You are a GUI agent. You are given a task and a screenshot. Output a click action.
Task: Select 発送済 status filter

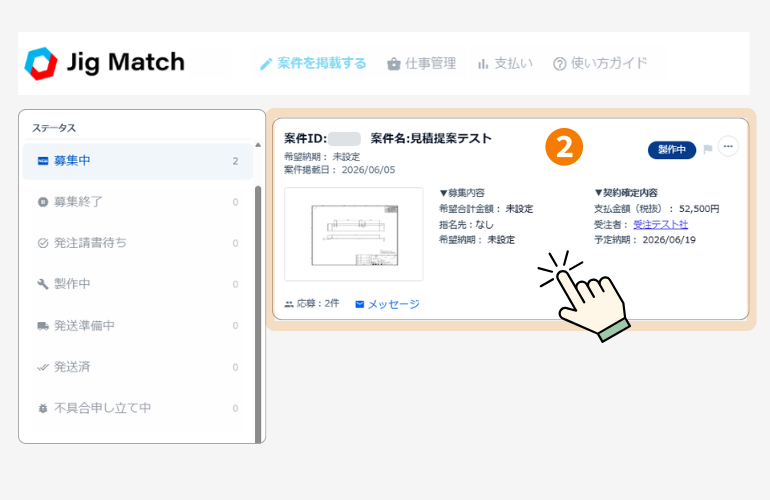(x=138, y=367)
